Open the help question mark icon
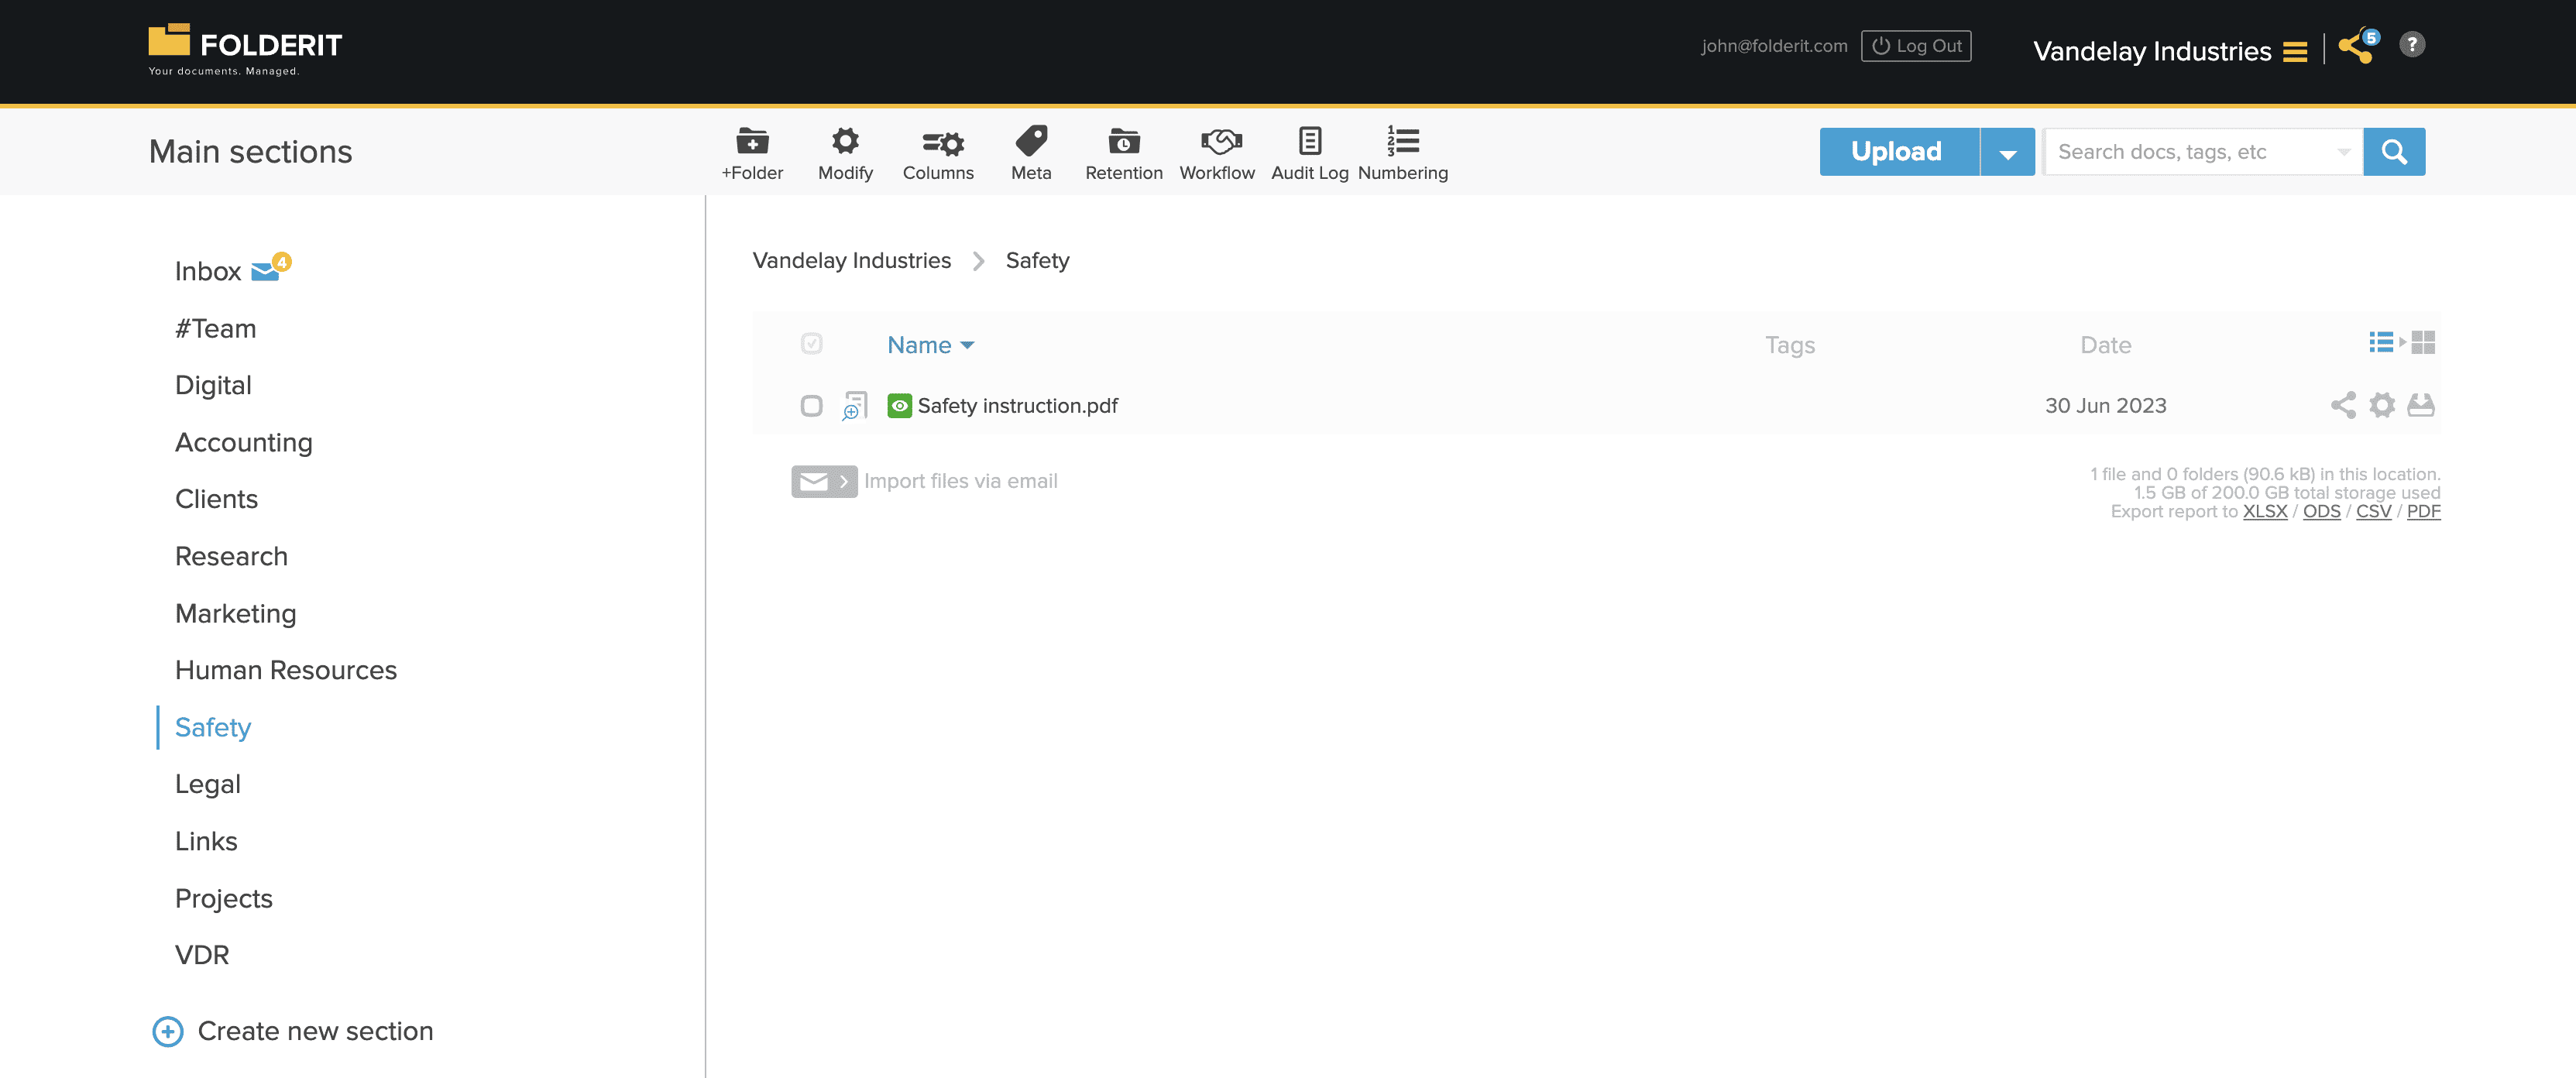The height and width of the screenshot is (1078, 2576). [2412, 45]
